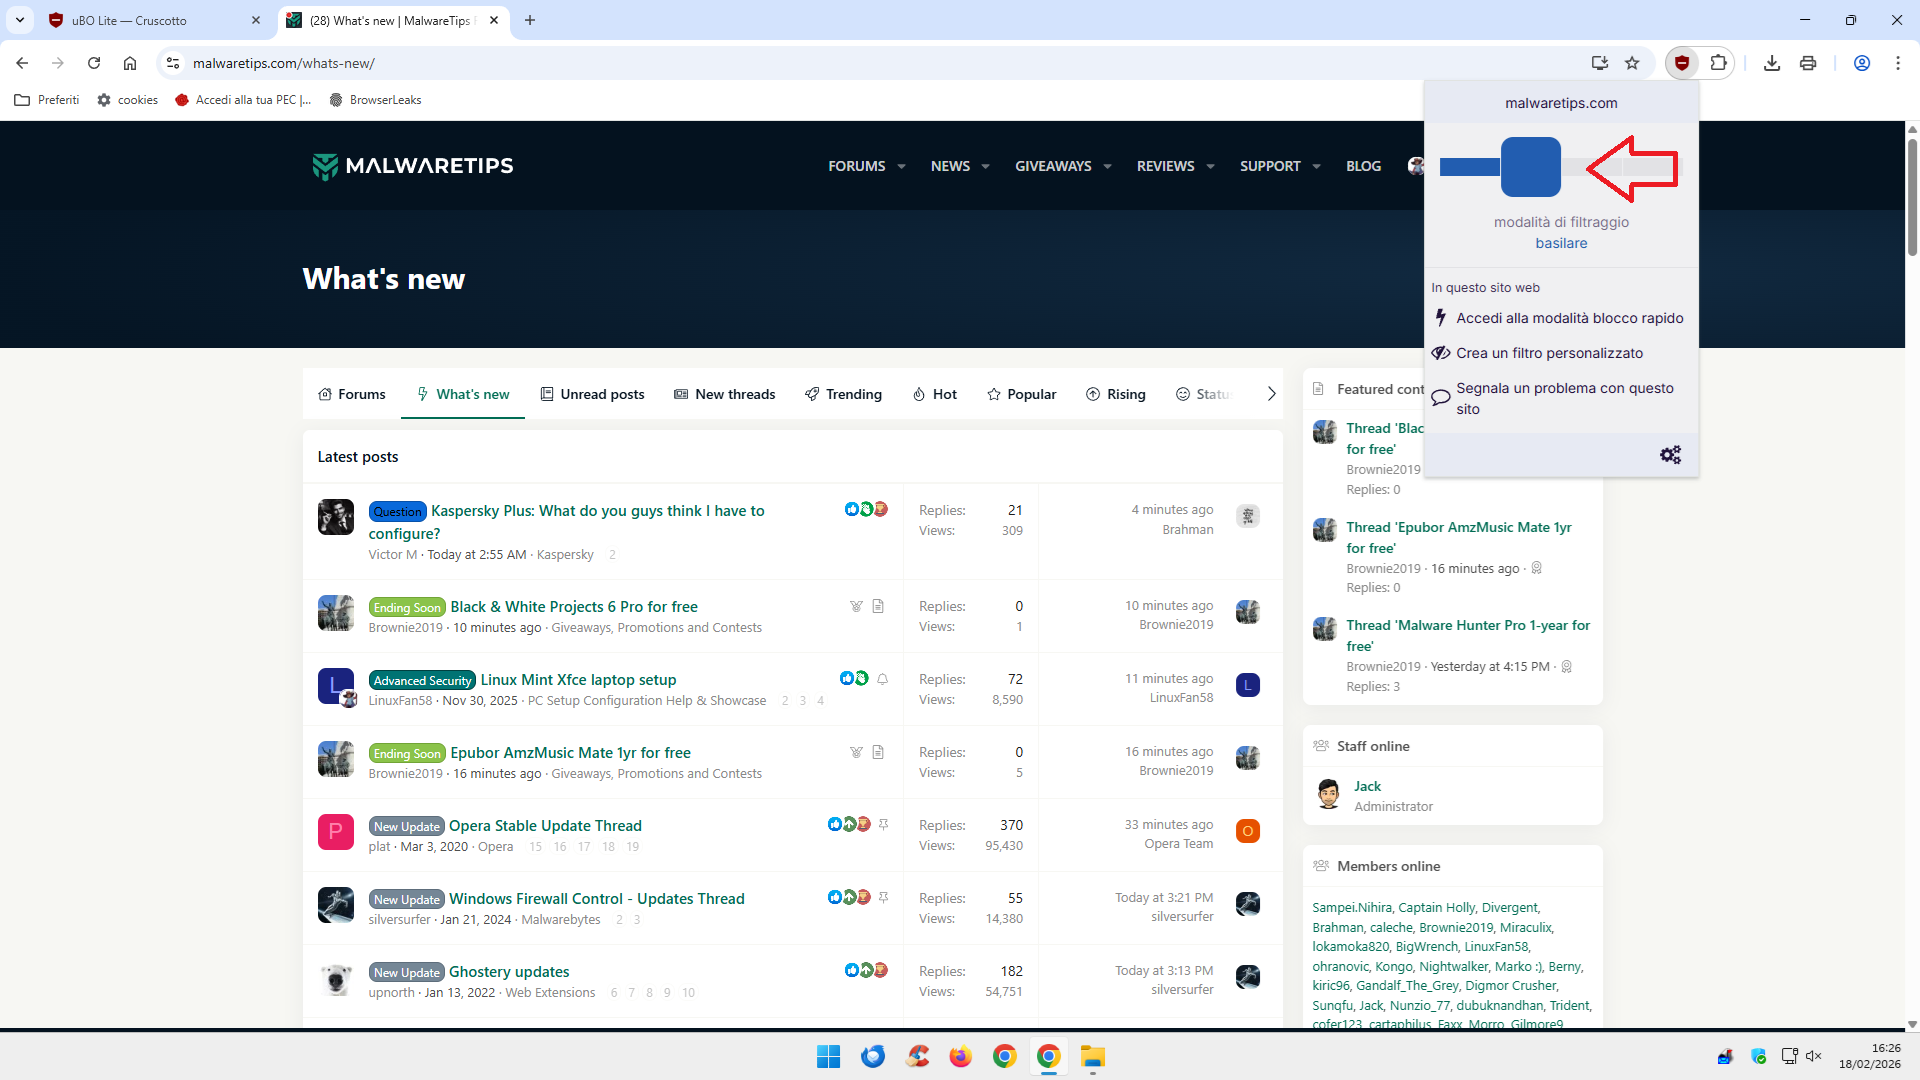Image resolution: width=1920 pixels, height=1080 pixels.
Task: Close the What's new MalwareTips tab
Action: tap(494, 20)
